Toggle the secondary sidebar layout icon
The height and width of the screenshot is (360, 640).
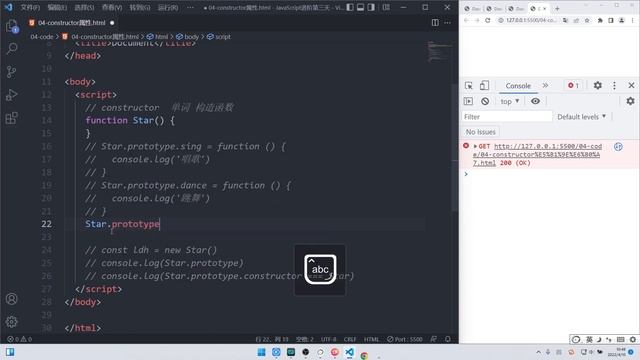coord(371,7)
